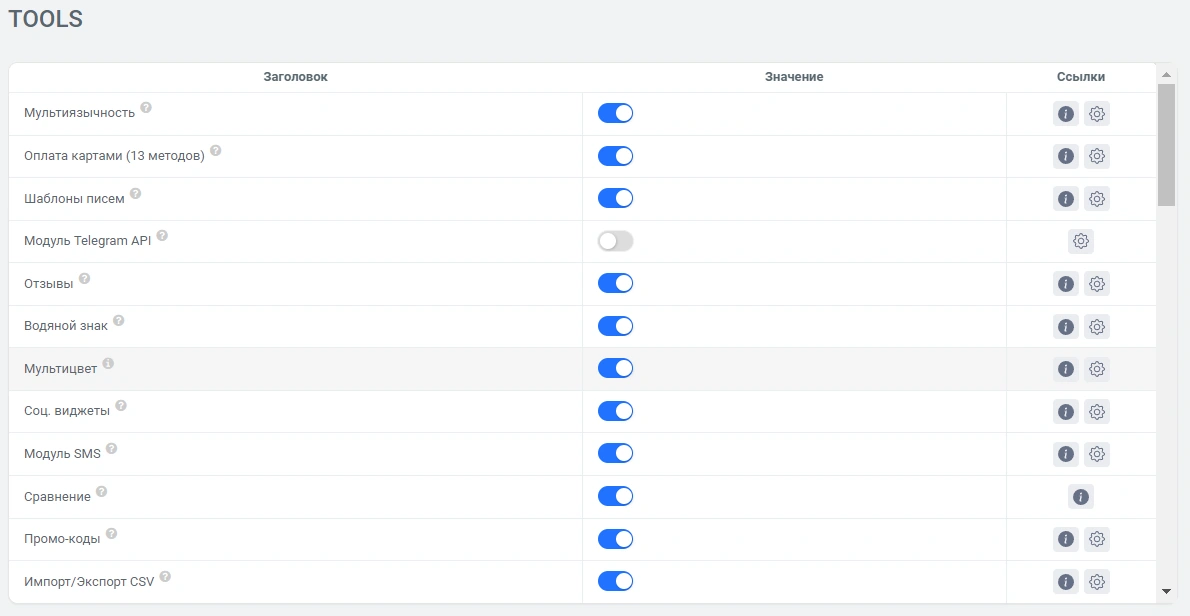Open settings gear for Модуль Telegram API

pos(1081,241)
